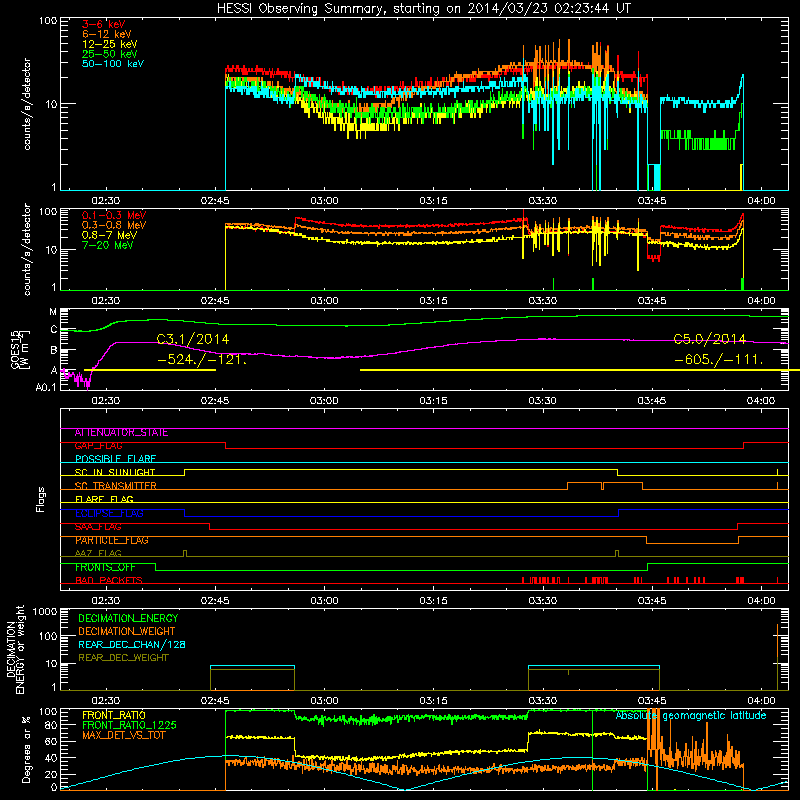Viewport: 800px width, 800px height.
Task: Click the -524./-121. flare position text
Action: [x=202, y=359]
